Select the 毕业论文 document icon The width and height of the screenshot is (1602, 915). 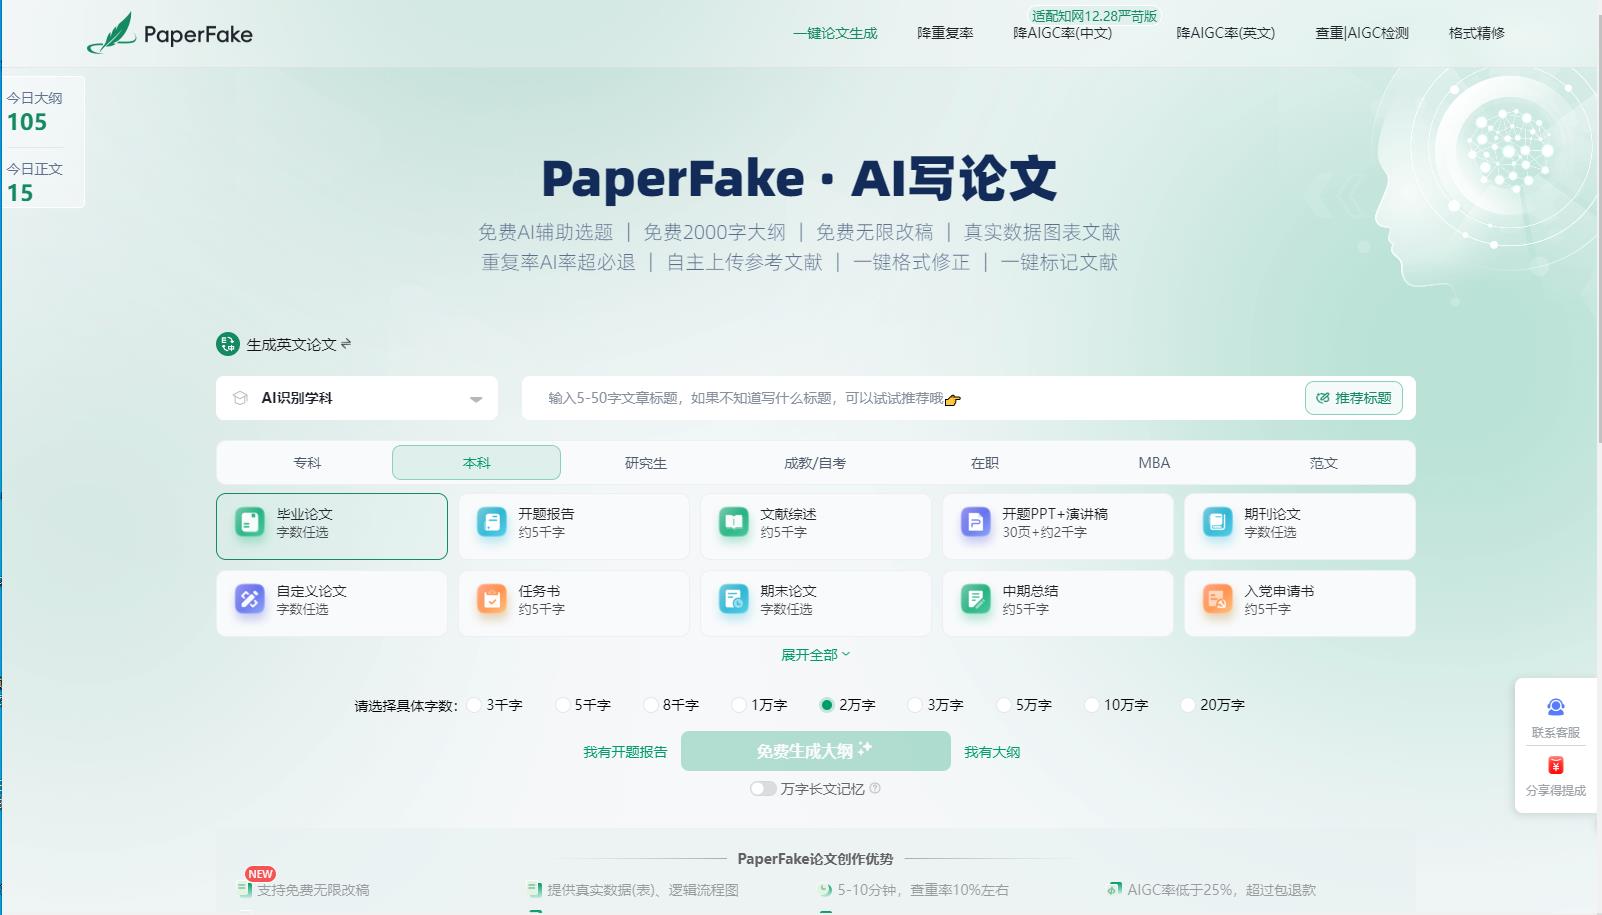tap(249, 522)
